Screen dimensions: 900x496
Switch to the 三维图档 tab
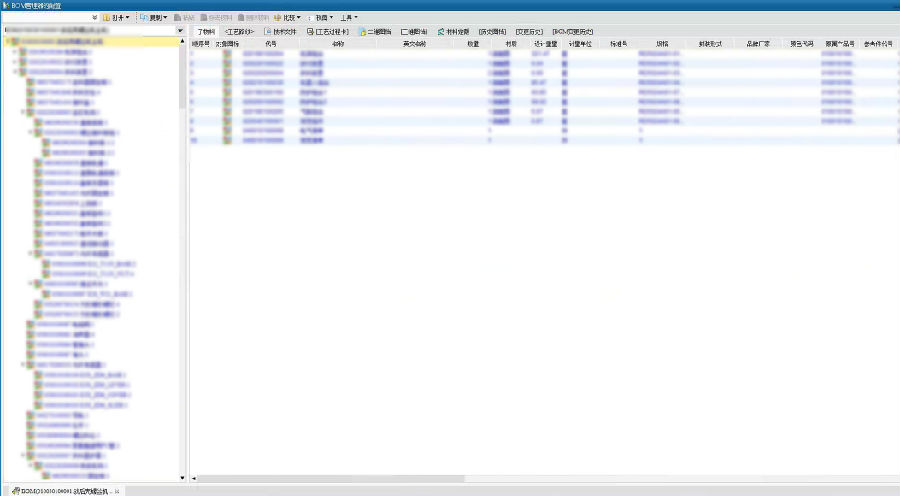414,32
